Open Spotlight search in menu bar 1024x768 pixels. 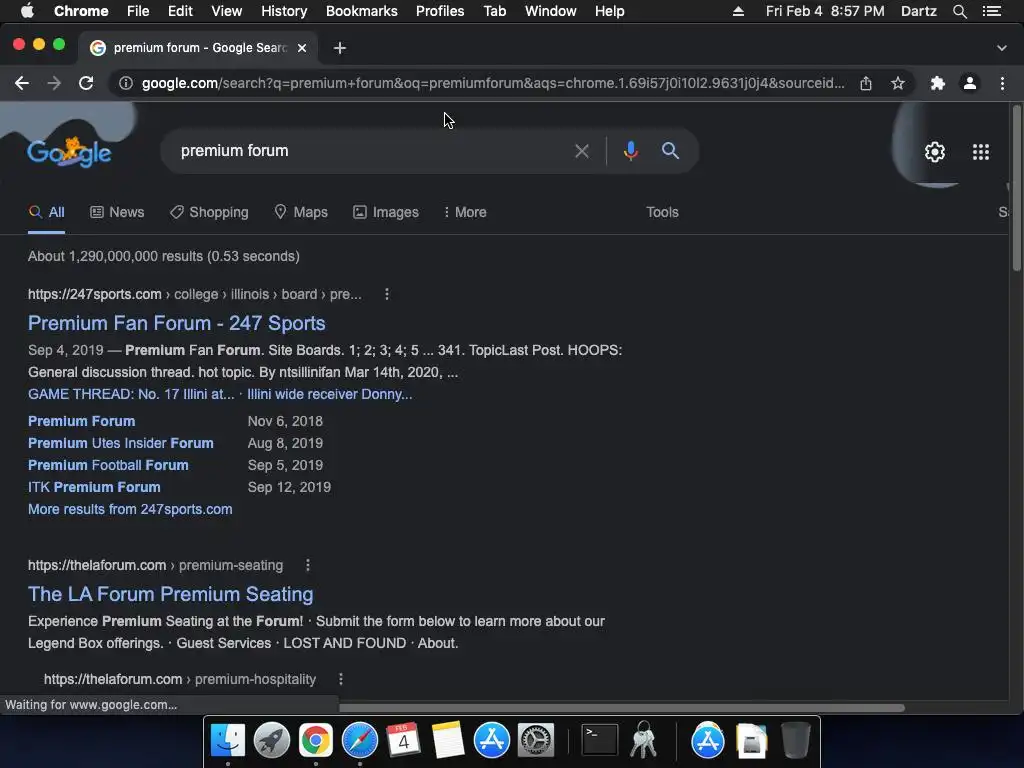(959, 11)
